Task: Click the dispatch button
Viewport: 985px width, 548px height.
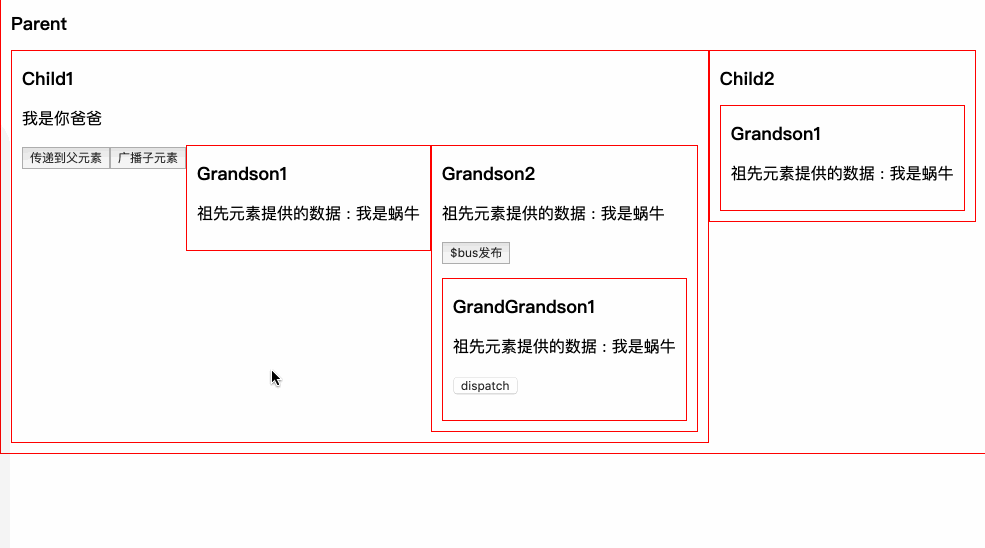Action: click(x=485, y=386)
